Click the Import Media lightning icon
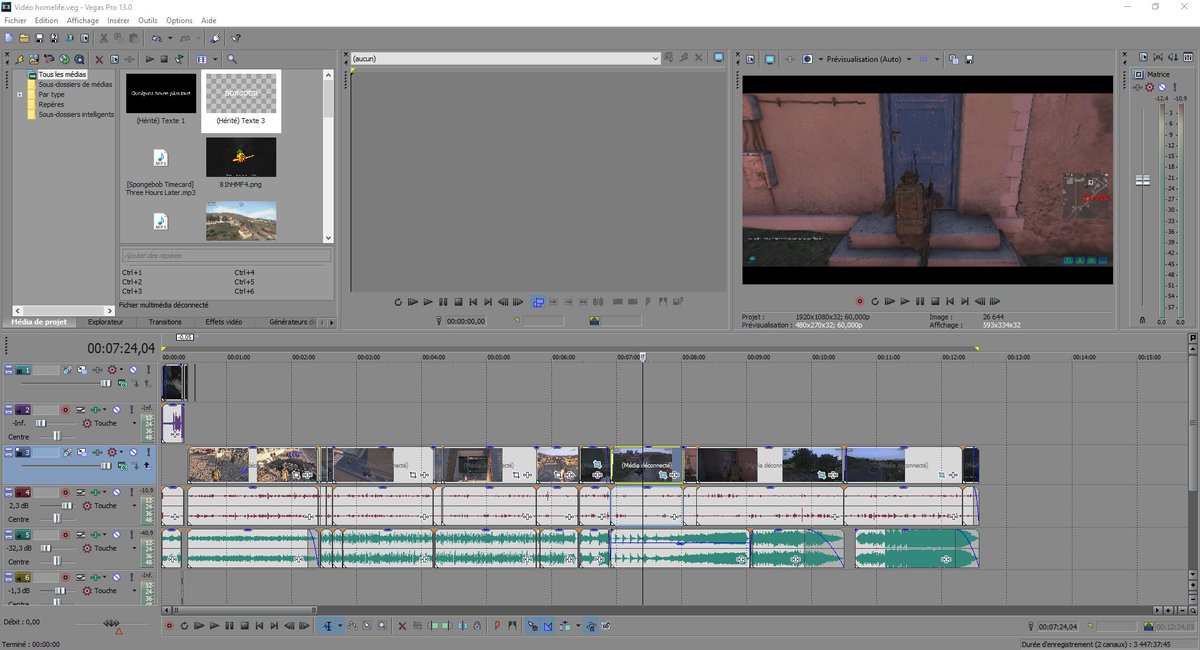Image resolution: width=1200 pixels, height=650 pixels. click(x=19, y=59)
